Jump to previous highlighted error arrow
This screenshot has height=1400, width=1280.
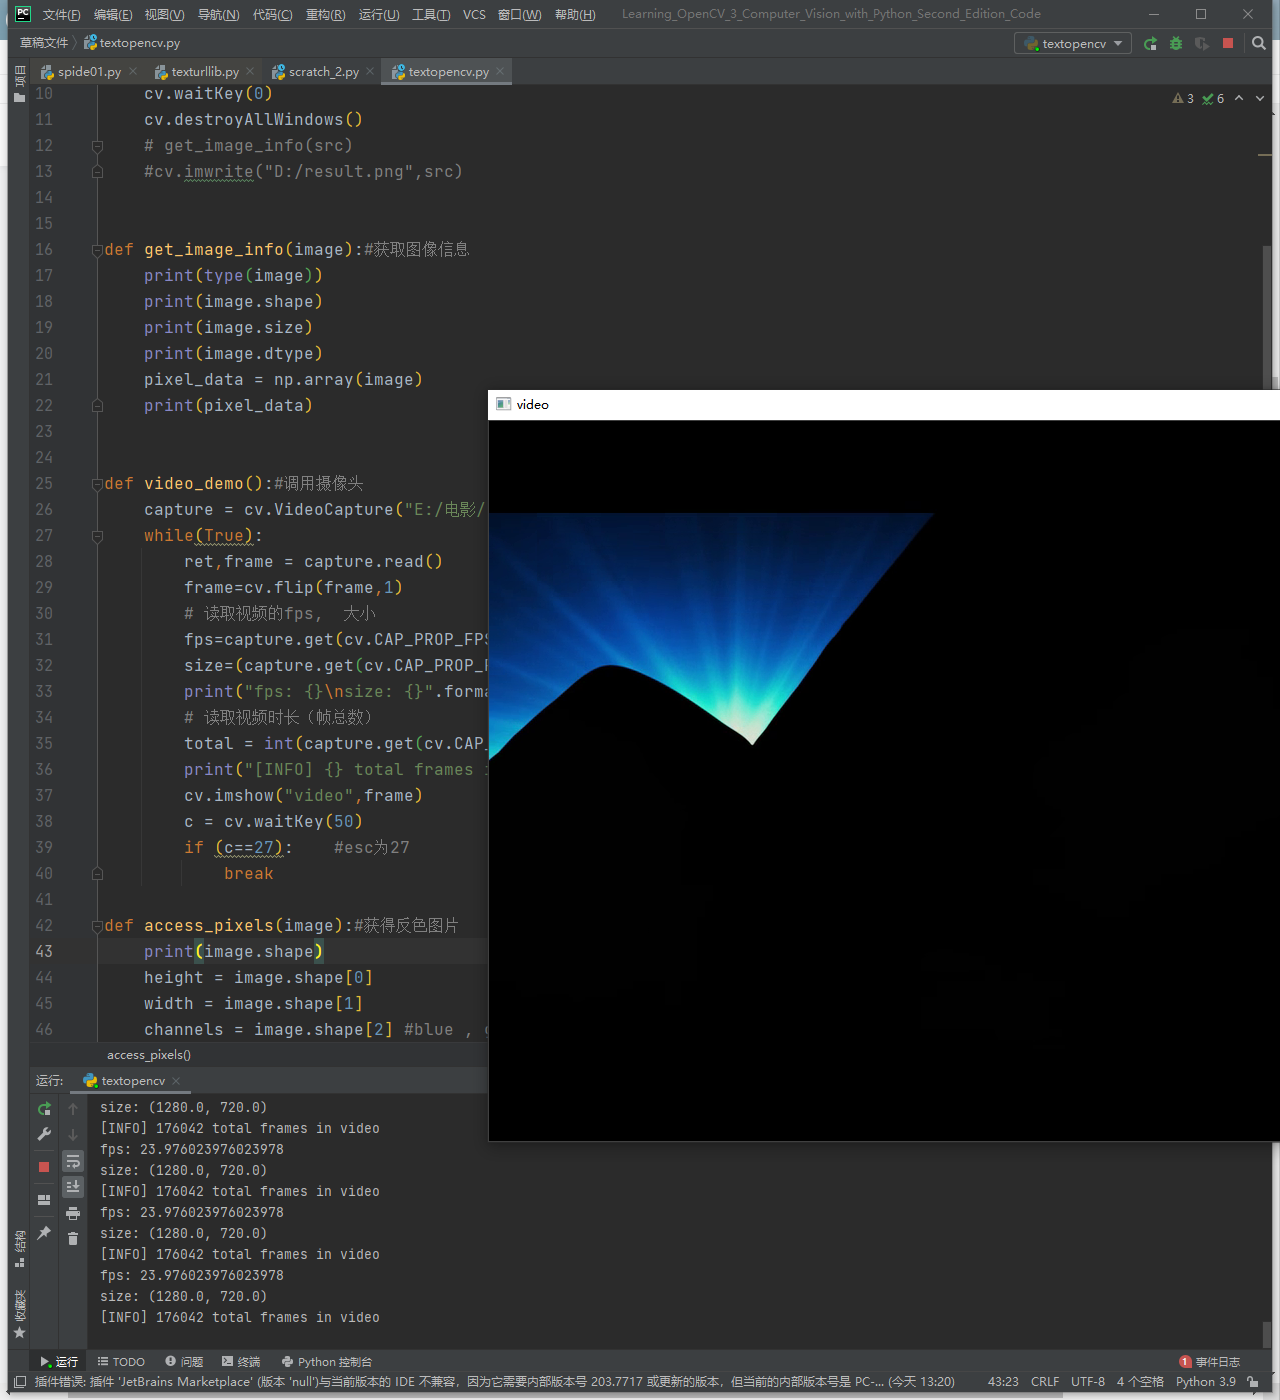[x=1239, y=98]
